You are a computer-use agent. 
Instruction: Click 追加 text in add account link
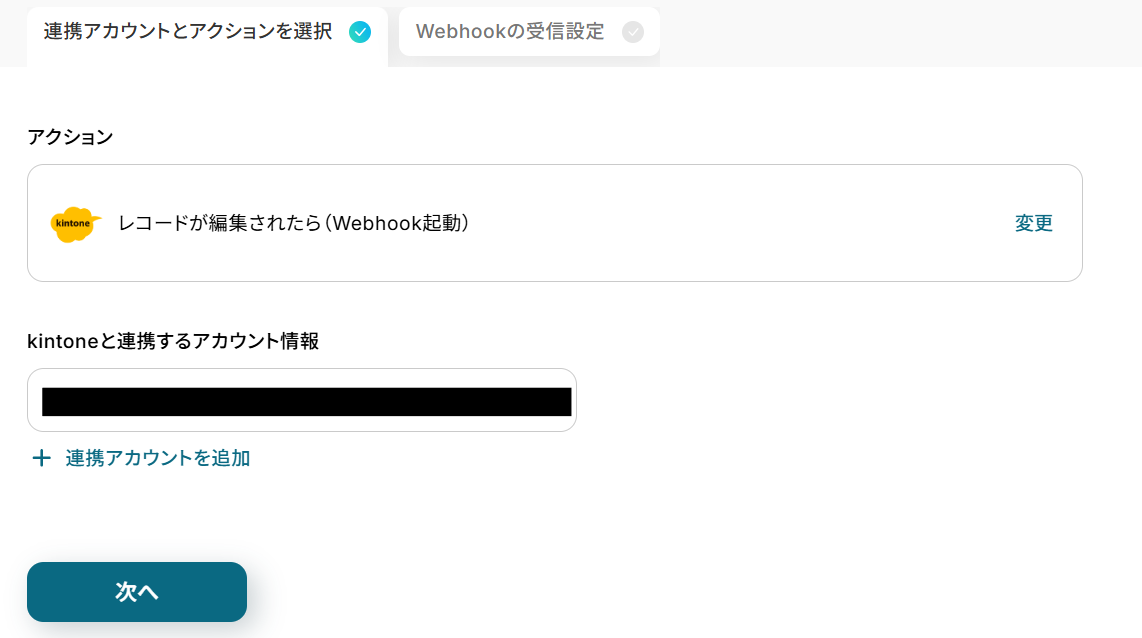[232, 458]
